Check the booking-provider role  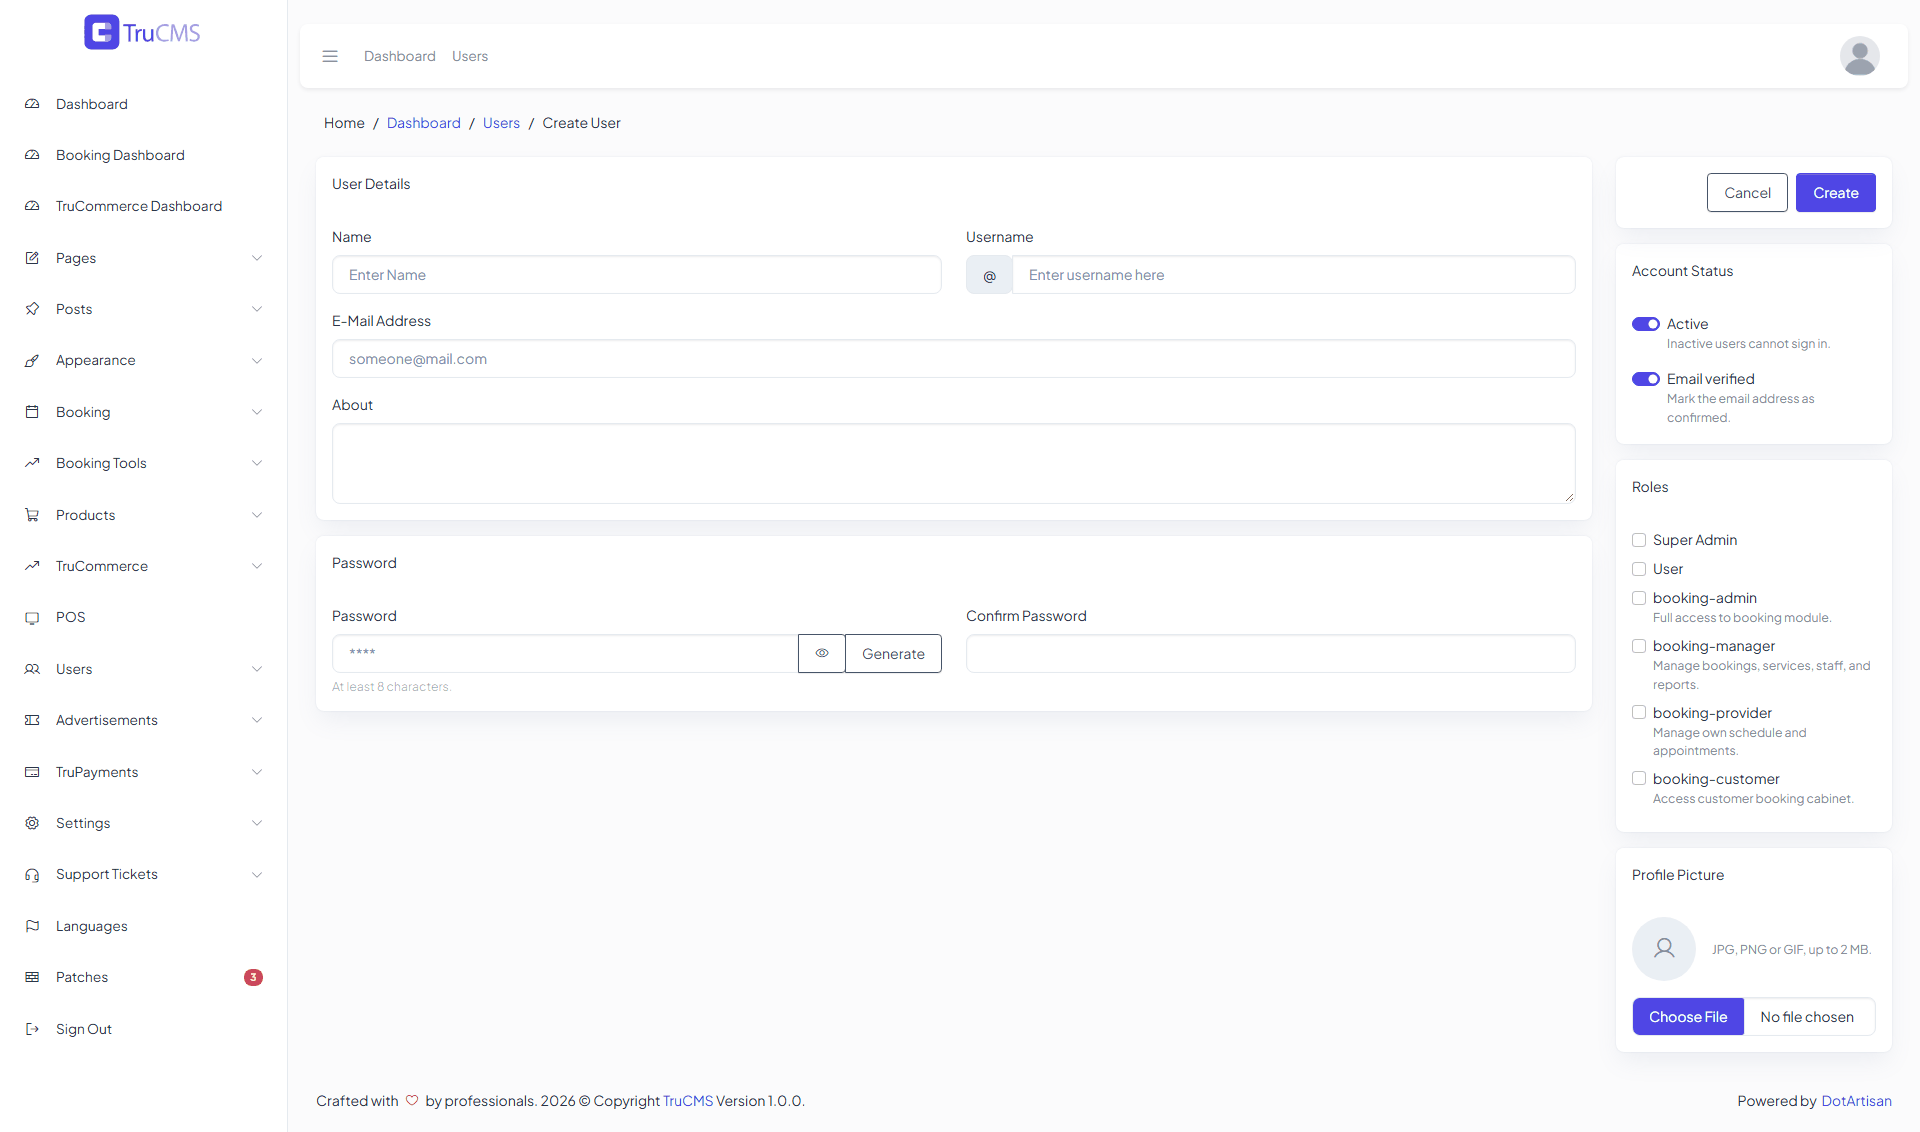(x=1639, y=712)
